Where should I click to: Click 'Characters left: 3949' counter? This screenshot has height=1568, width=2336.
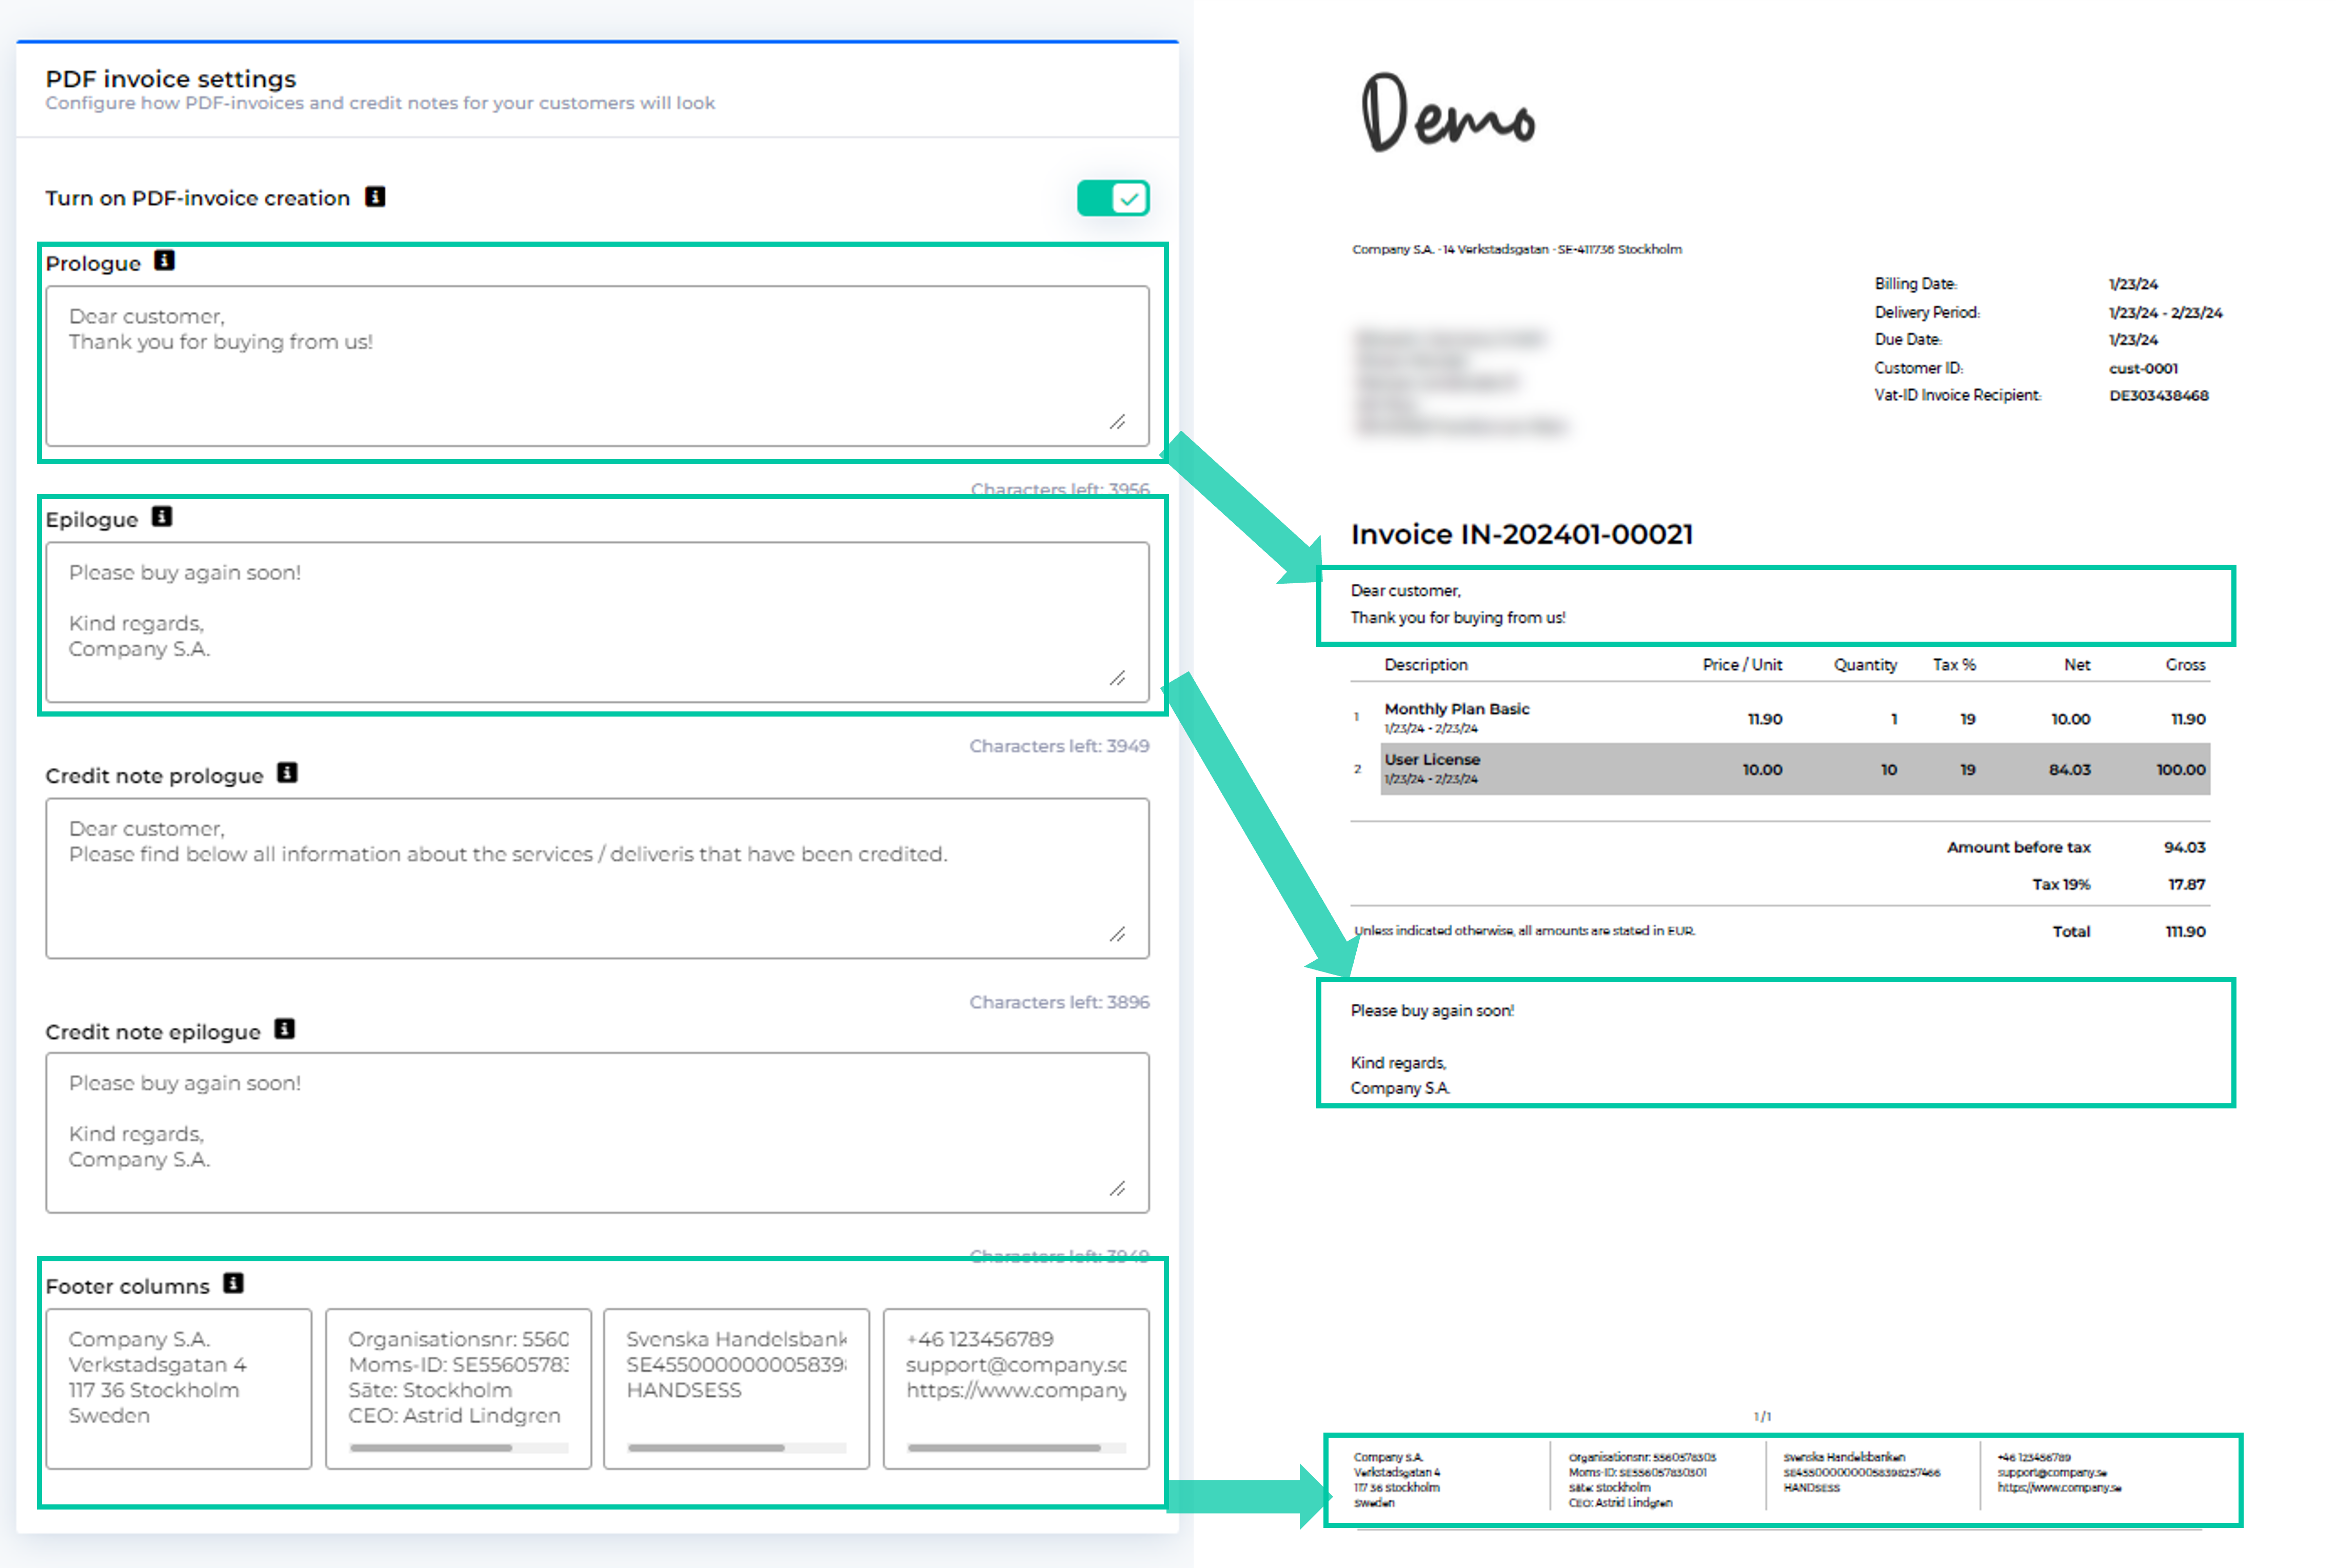[x=1059, y=746]
